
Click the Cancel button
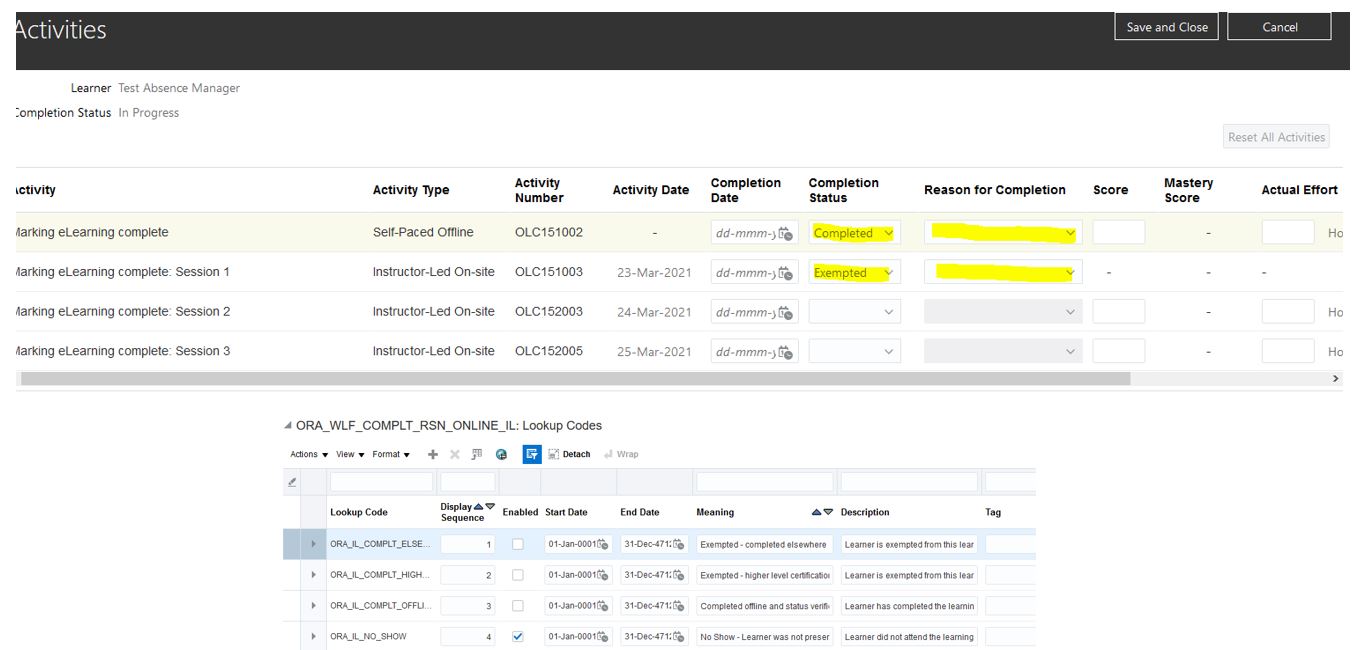(1279, 27)
